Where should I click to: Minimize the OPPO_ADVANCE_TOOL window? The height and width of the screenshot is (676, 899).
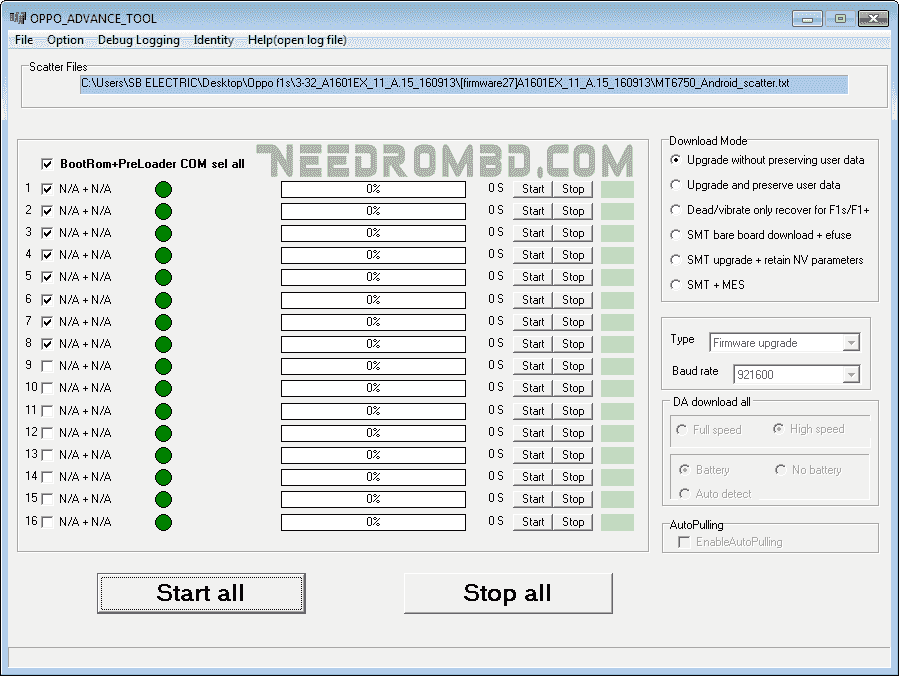[x=807, y=18]
